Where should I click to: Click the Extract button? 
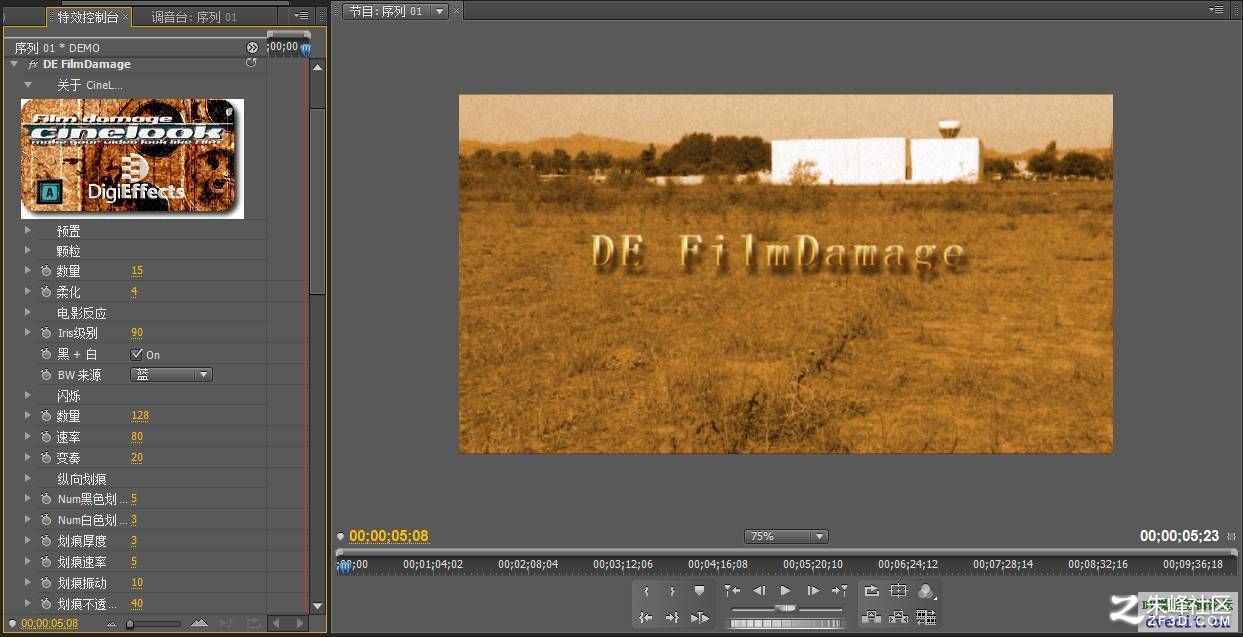(x=899, y=618)
